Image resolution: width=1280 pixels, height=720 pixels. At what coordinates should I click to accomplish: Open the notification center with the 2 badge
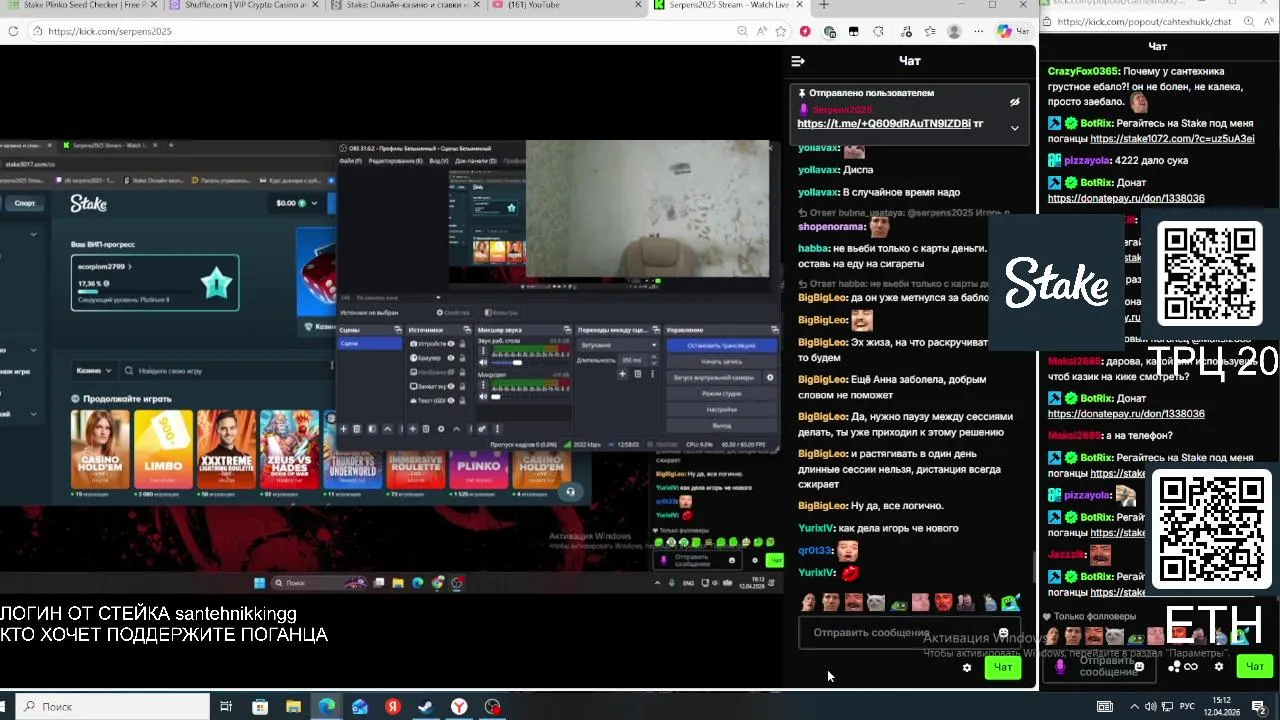pyautogui.click(x=1259, y=706)
